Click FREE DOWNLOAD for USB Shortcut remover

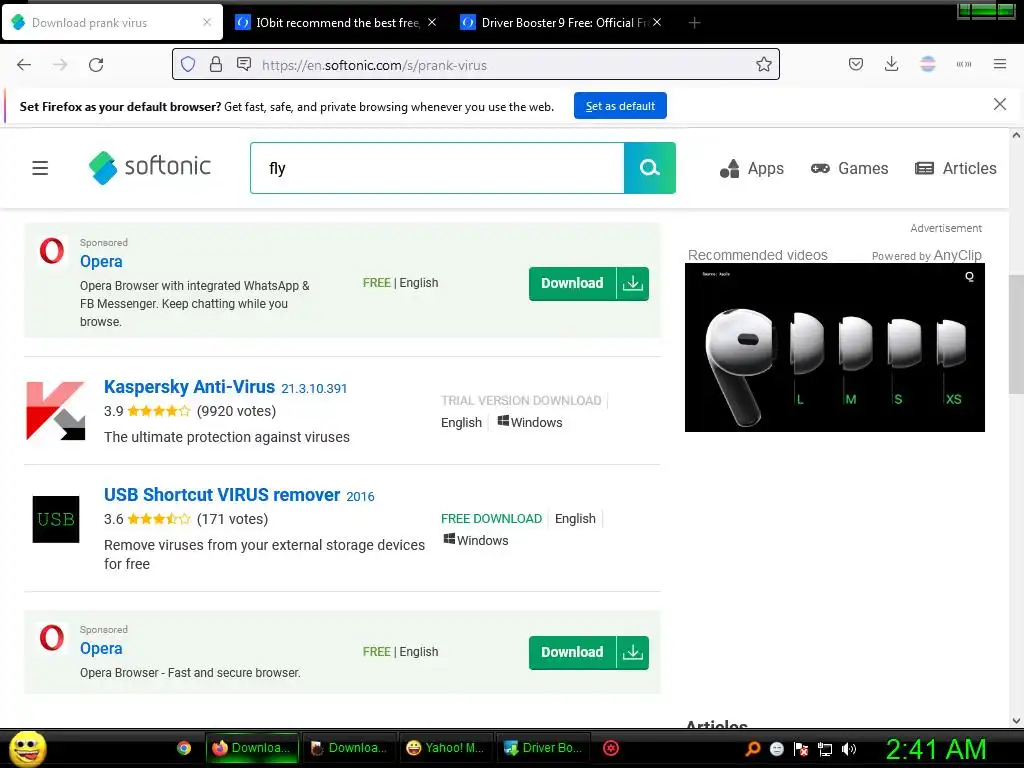point(491,519)
